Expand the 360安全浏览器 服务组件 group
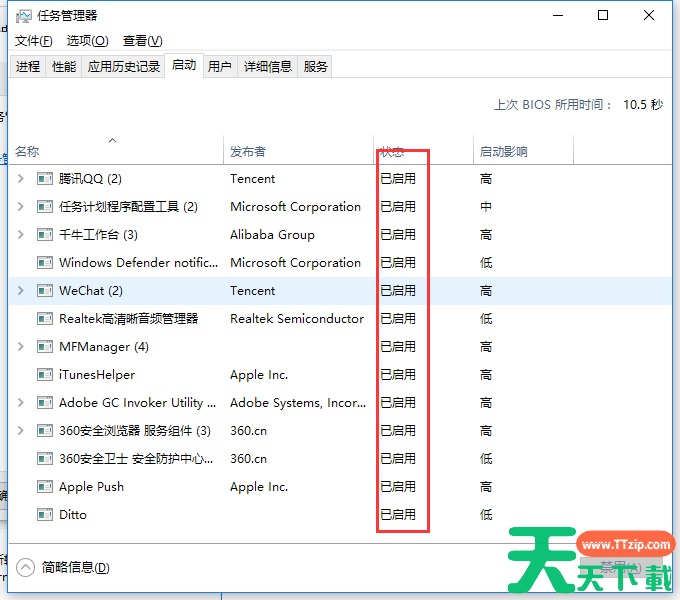The width and height of the screenshot is (680, 600). tap(21, 431)
